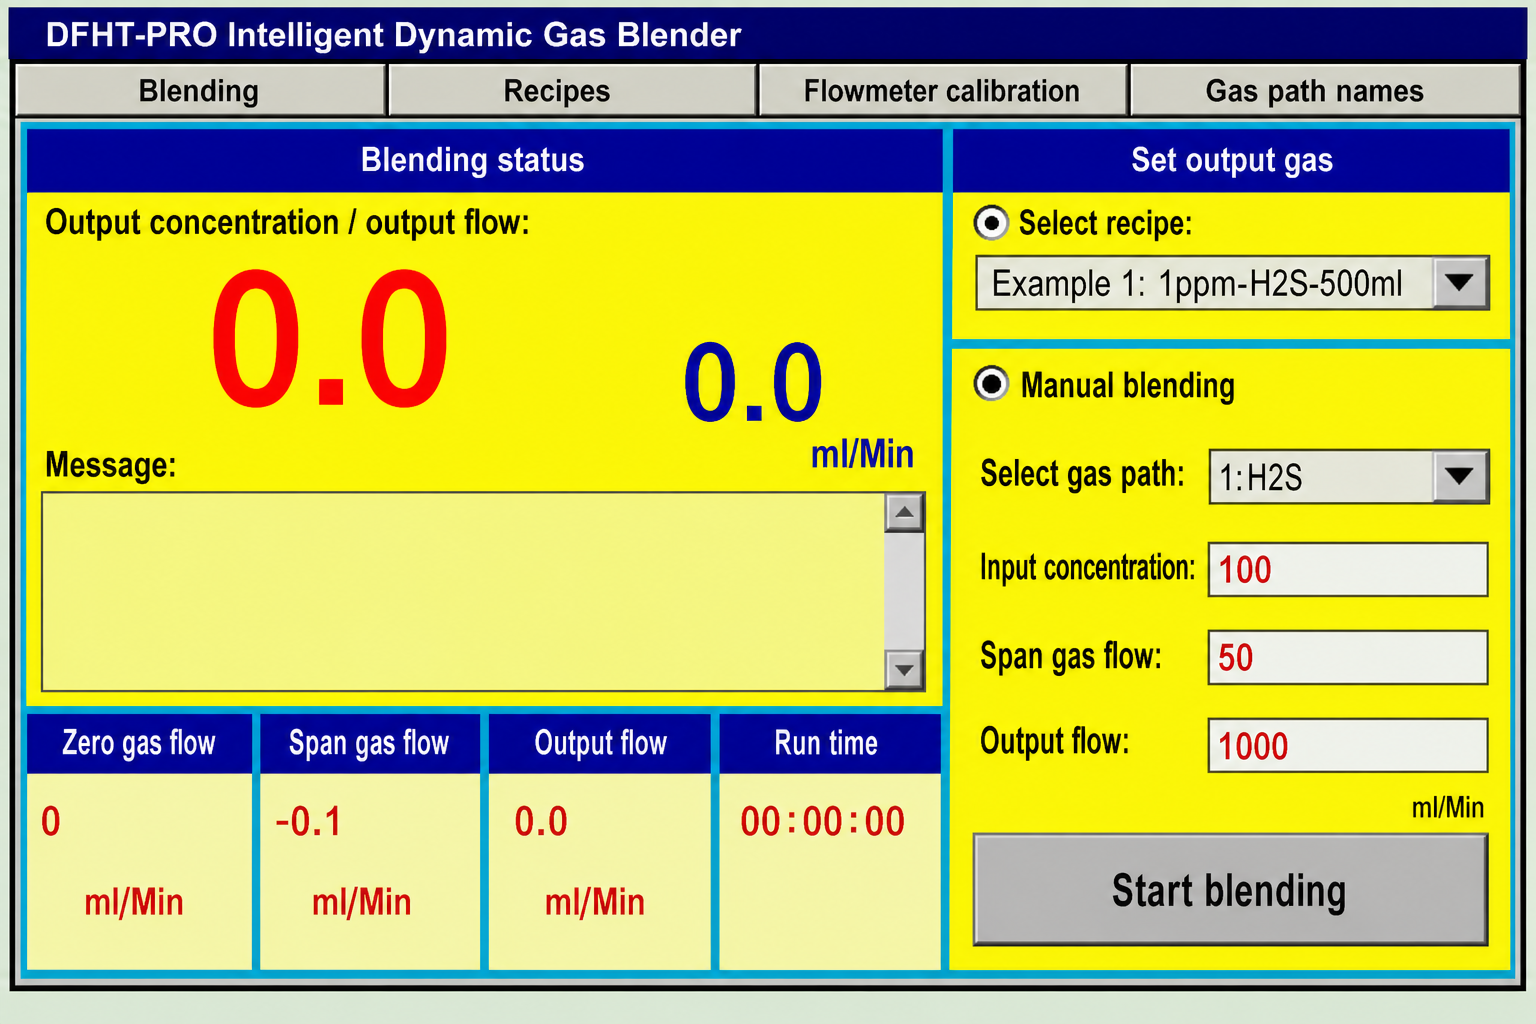Image resolution: width=1536 pixels, height=1024 pixels.
Task: Open the Recipes tab
Action: tap(572, 91)
